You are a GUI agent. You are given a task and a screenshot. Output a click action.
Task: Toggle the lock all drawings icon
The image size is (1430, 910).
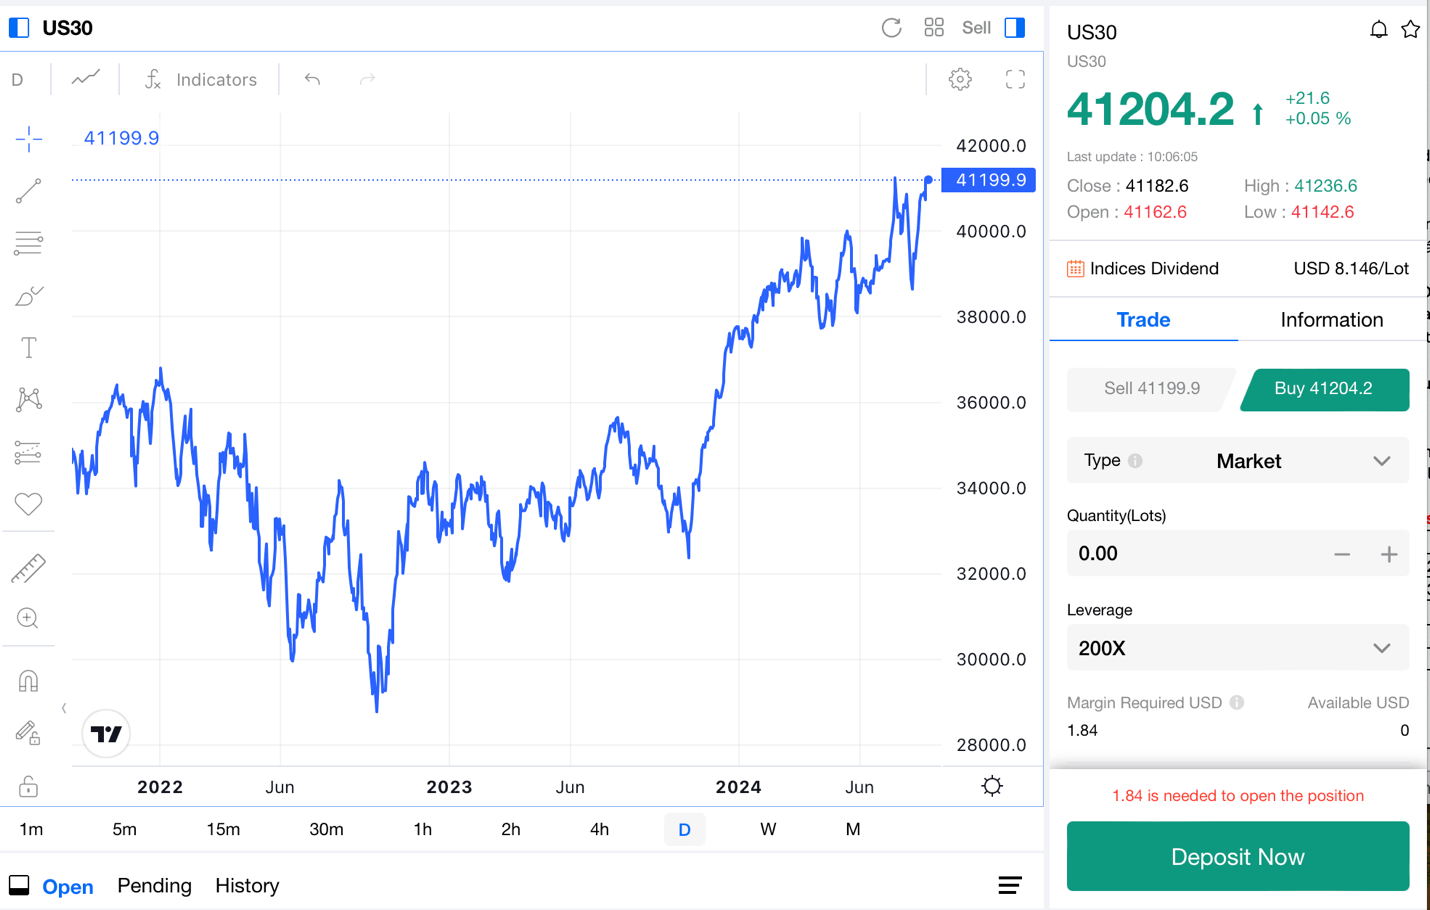28,787
